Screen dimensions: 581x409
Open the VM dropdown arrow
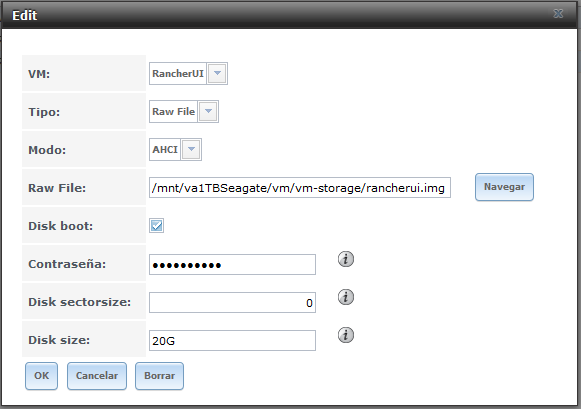217,73
